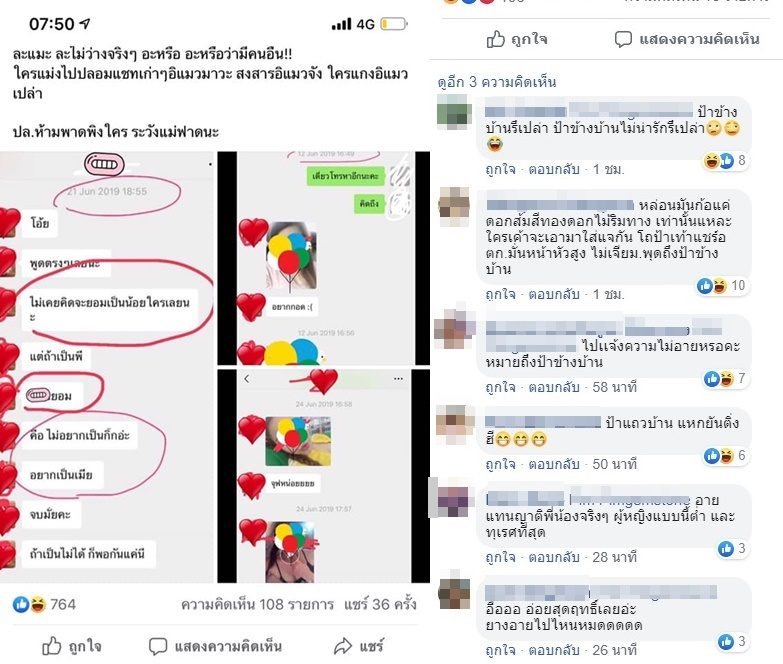Tap the comment bubble icon under the post

coord(158,647)
